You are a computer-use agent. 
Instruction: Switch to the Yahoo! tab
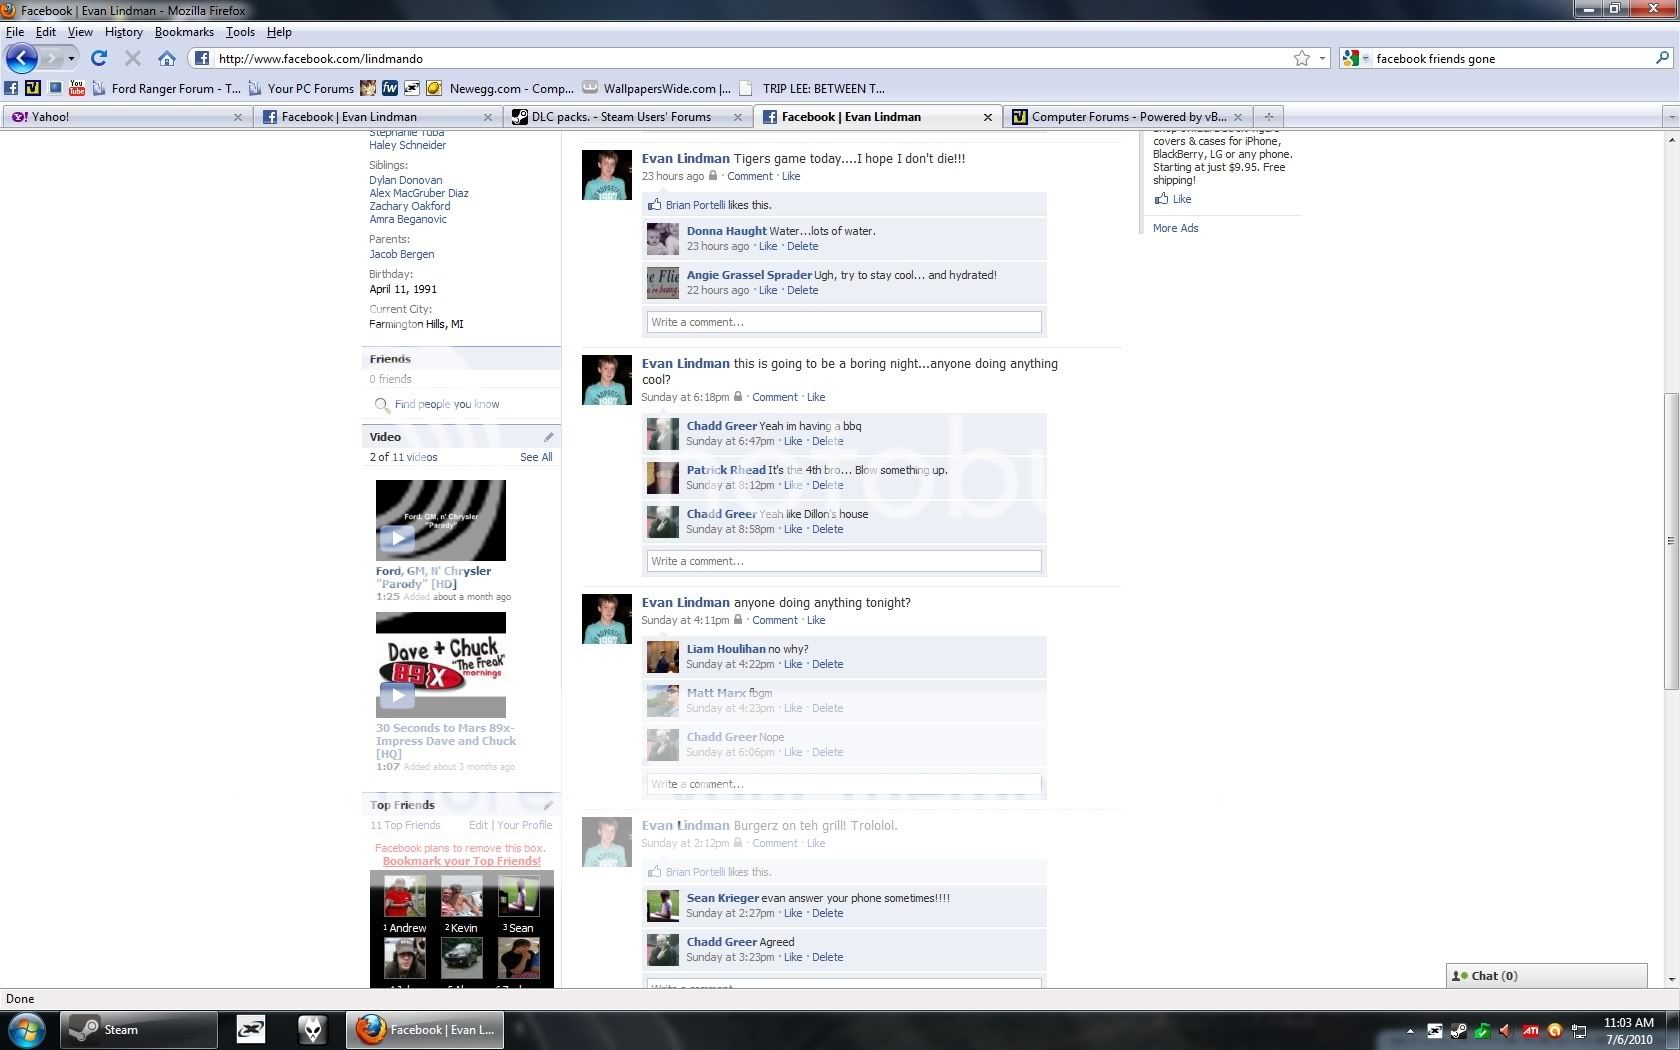(x=126, y=117)
